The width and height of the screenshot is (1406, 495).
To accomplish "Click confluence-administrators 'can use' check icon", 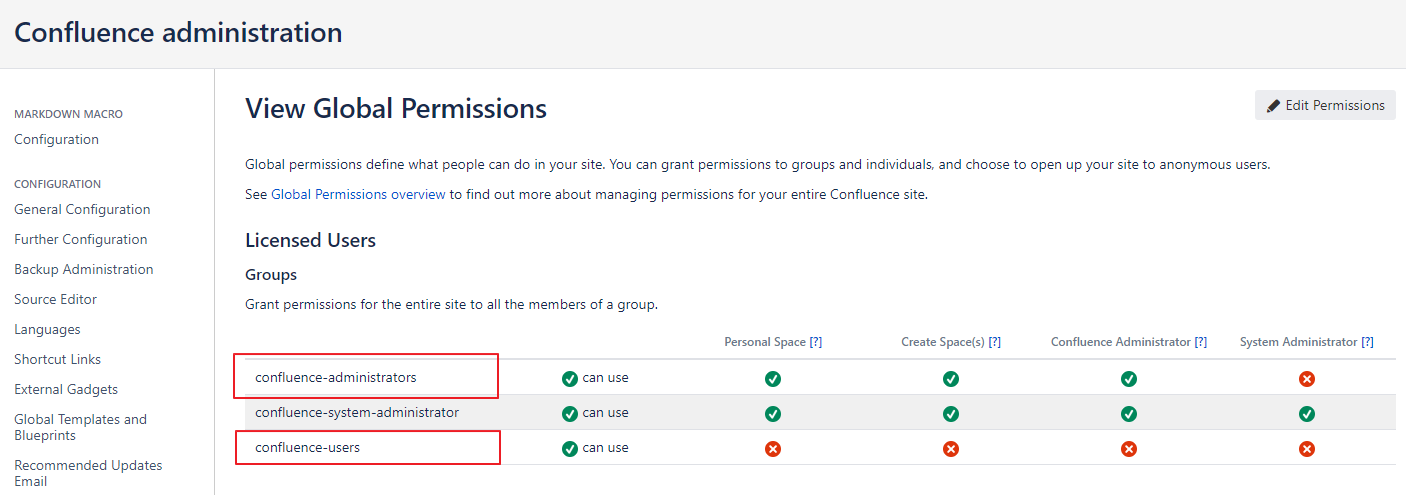I will 570,379.
